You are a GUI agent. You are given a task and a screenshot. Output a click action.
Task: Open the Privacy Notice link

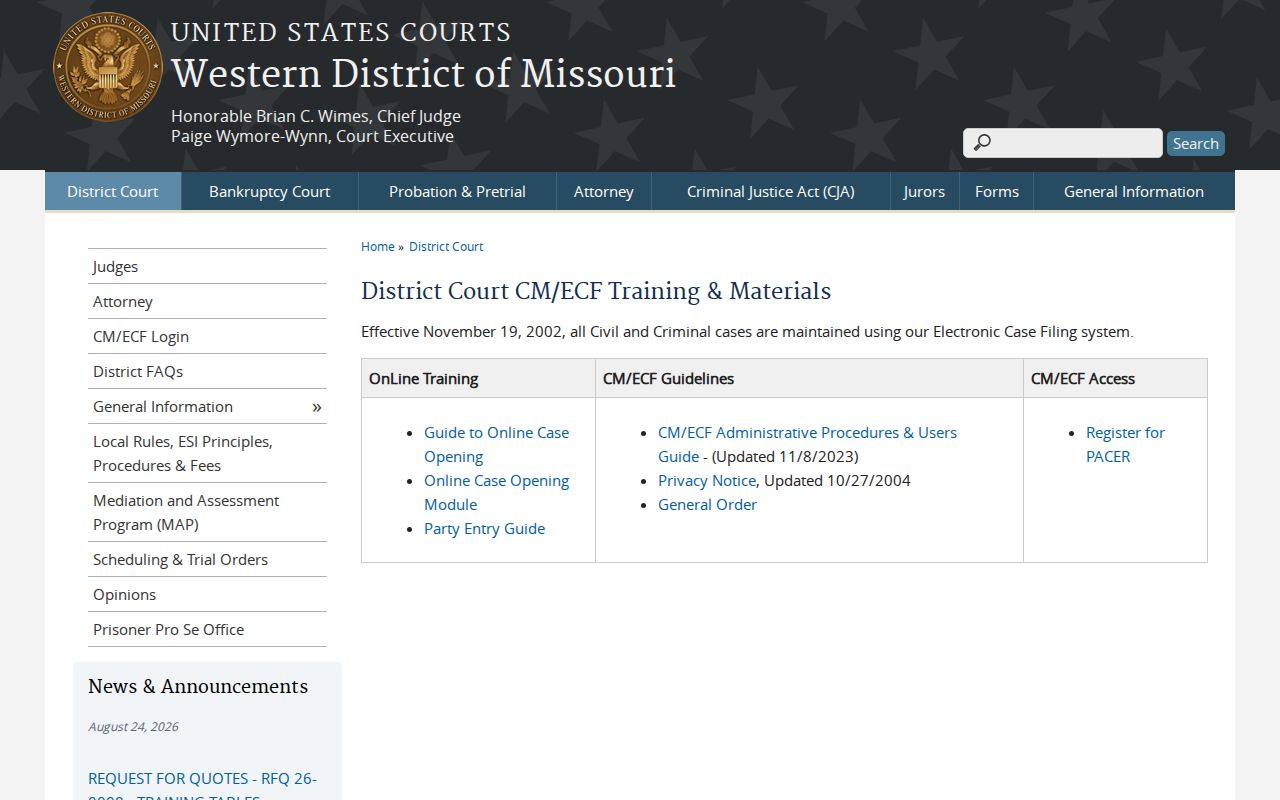tap(707, 480)
